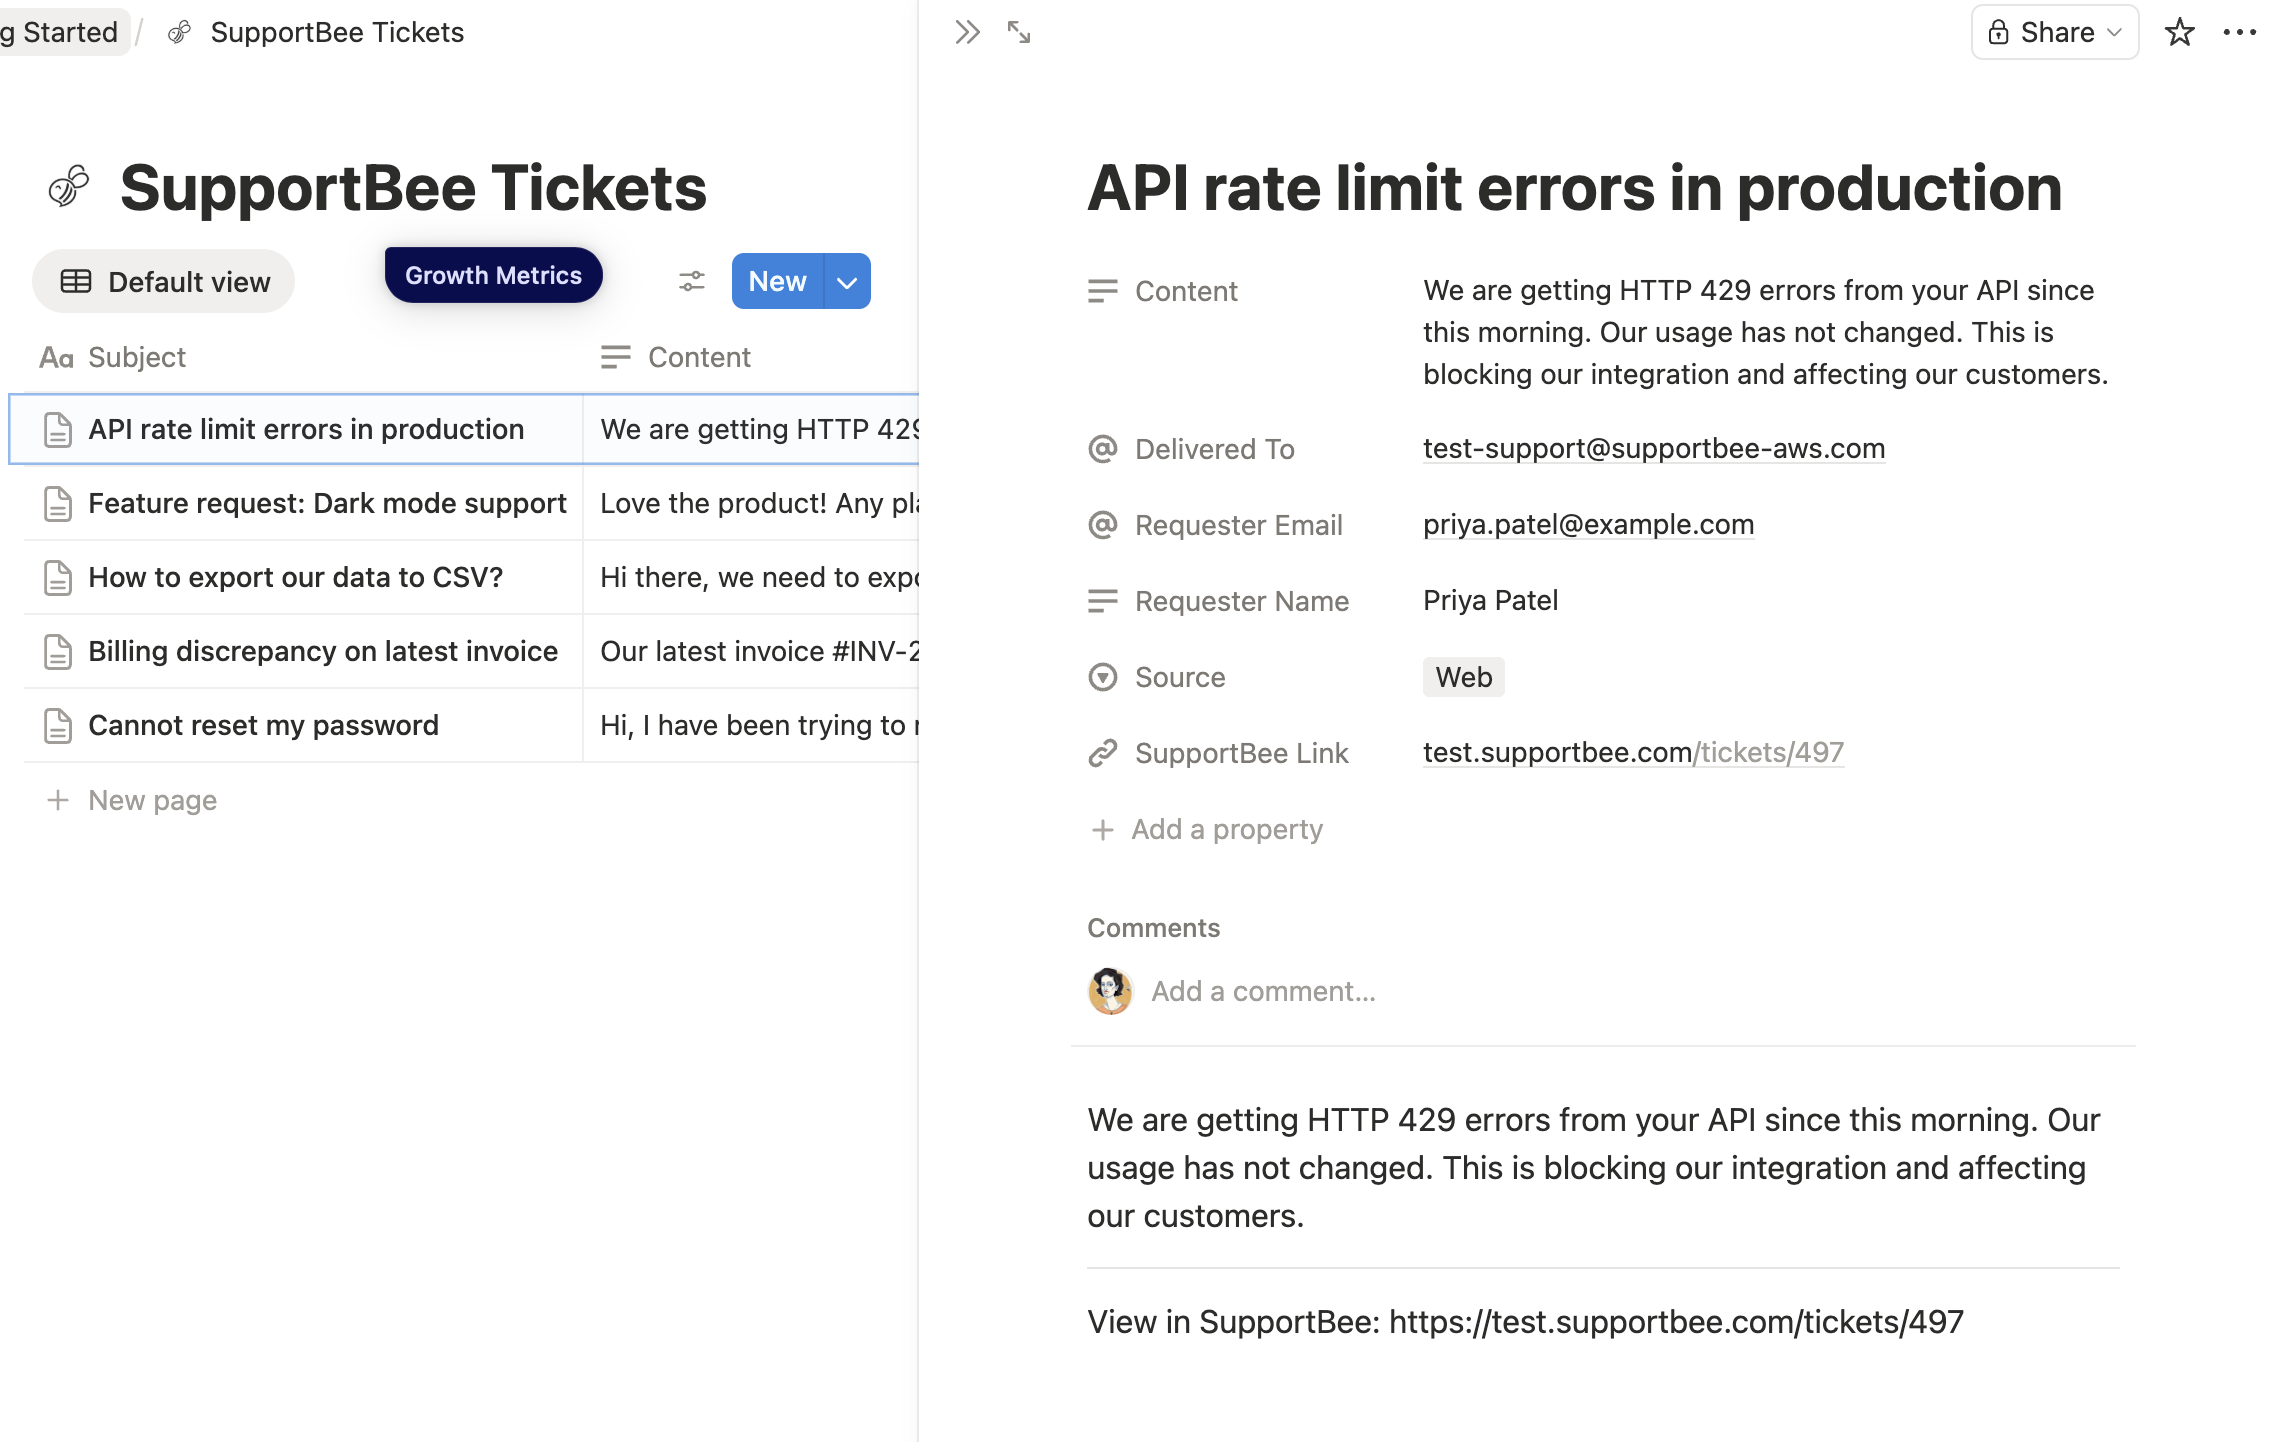
Task: Click the blue New button
Action: (x=777, y=282)
